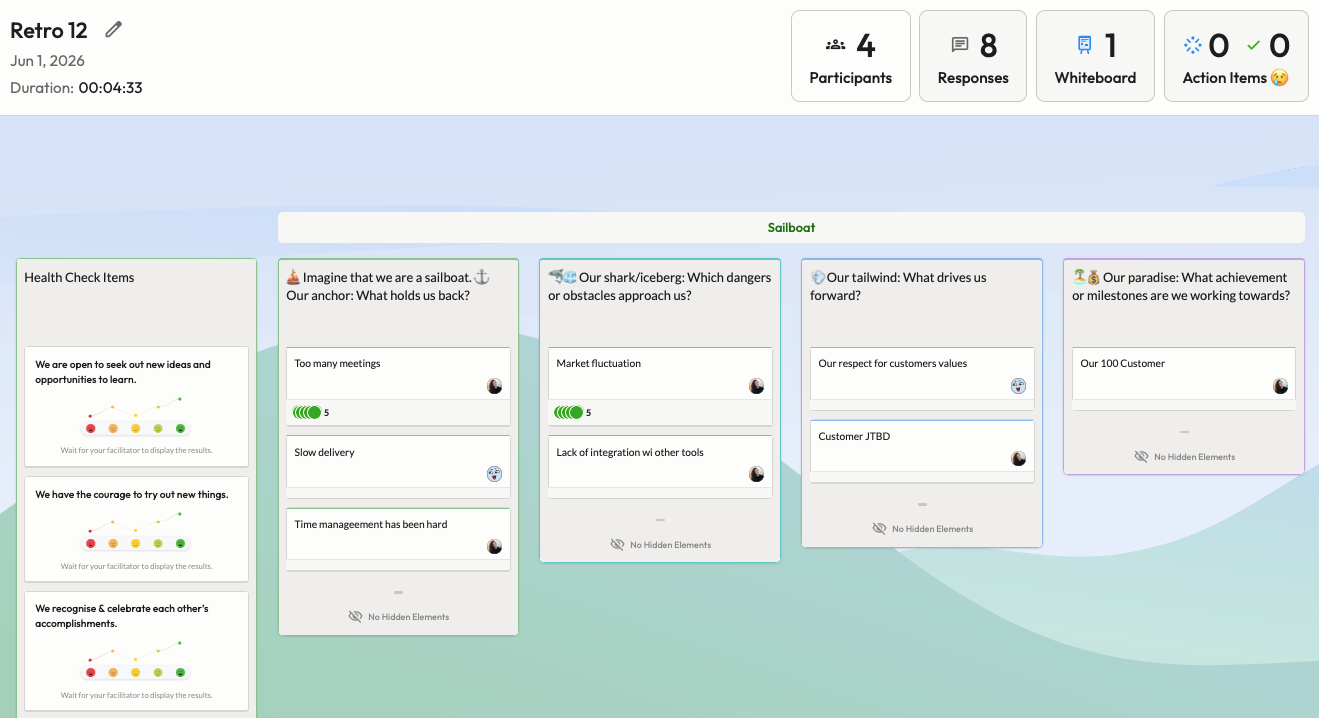1319x718 pixels.
Task: Click avatar on 'Market fluctuation' card
Action: point(757,386)
